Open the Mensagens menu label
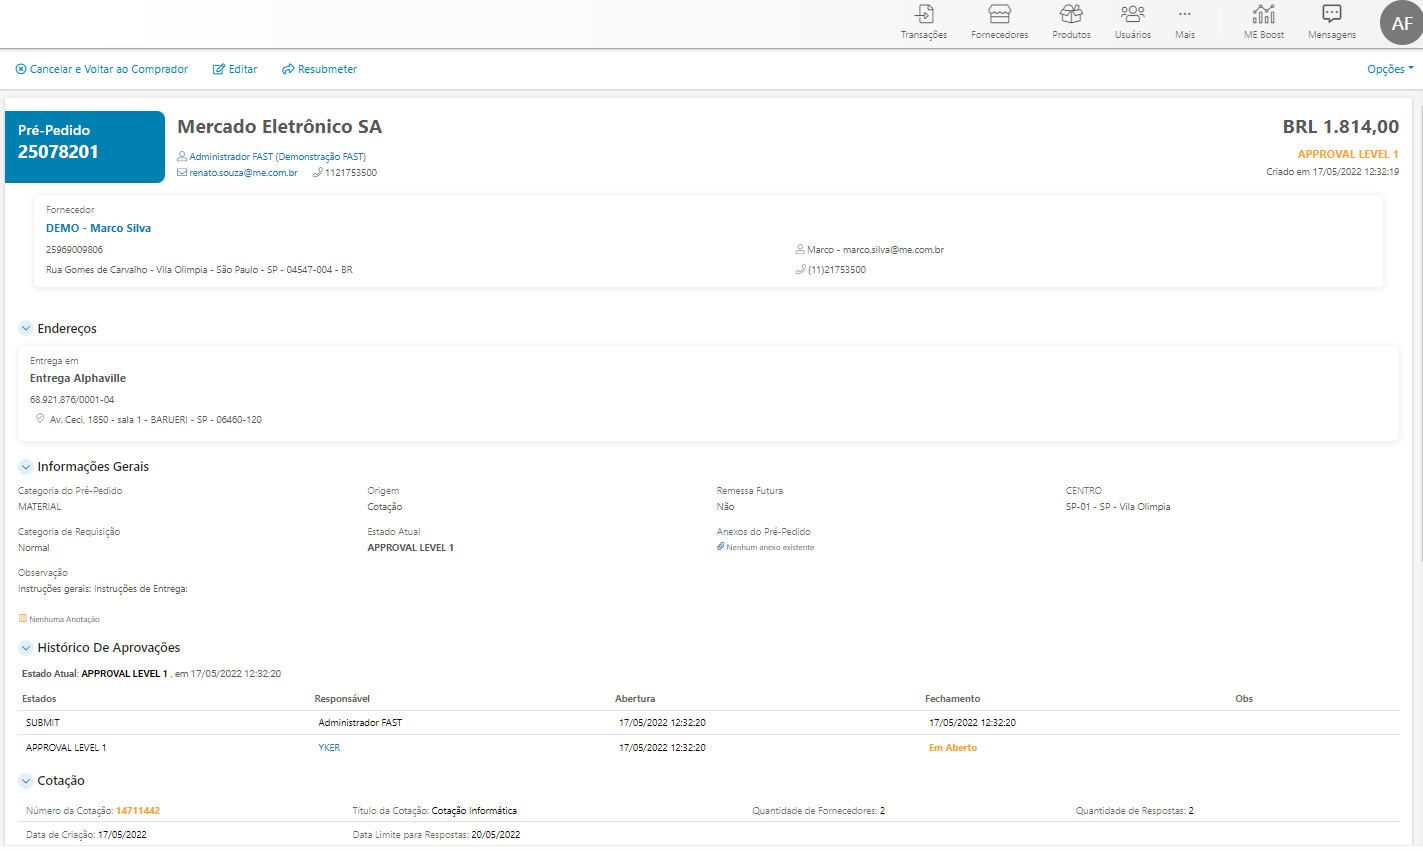The image size is (1423, 851). coord(1332,35)
